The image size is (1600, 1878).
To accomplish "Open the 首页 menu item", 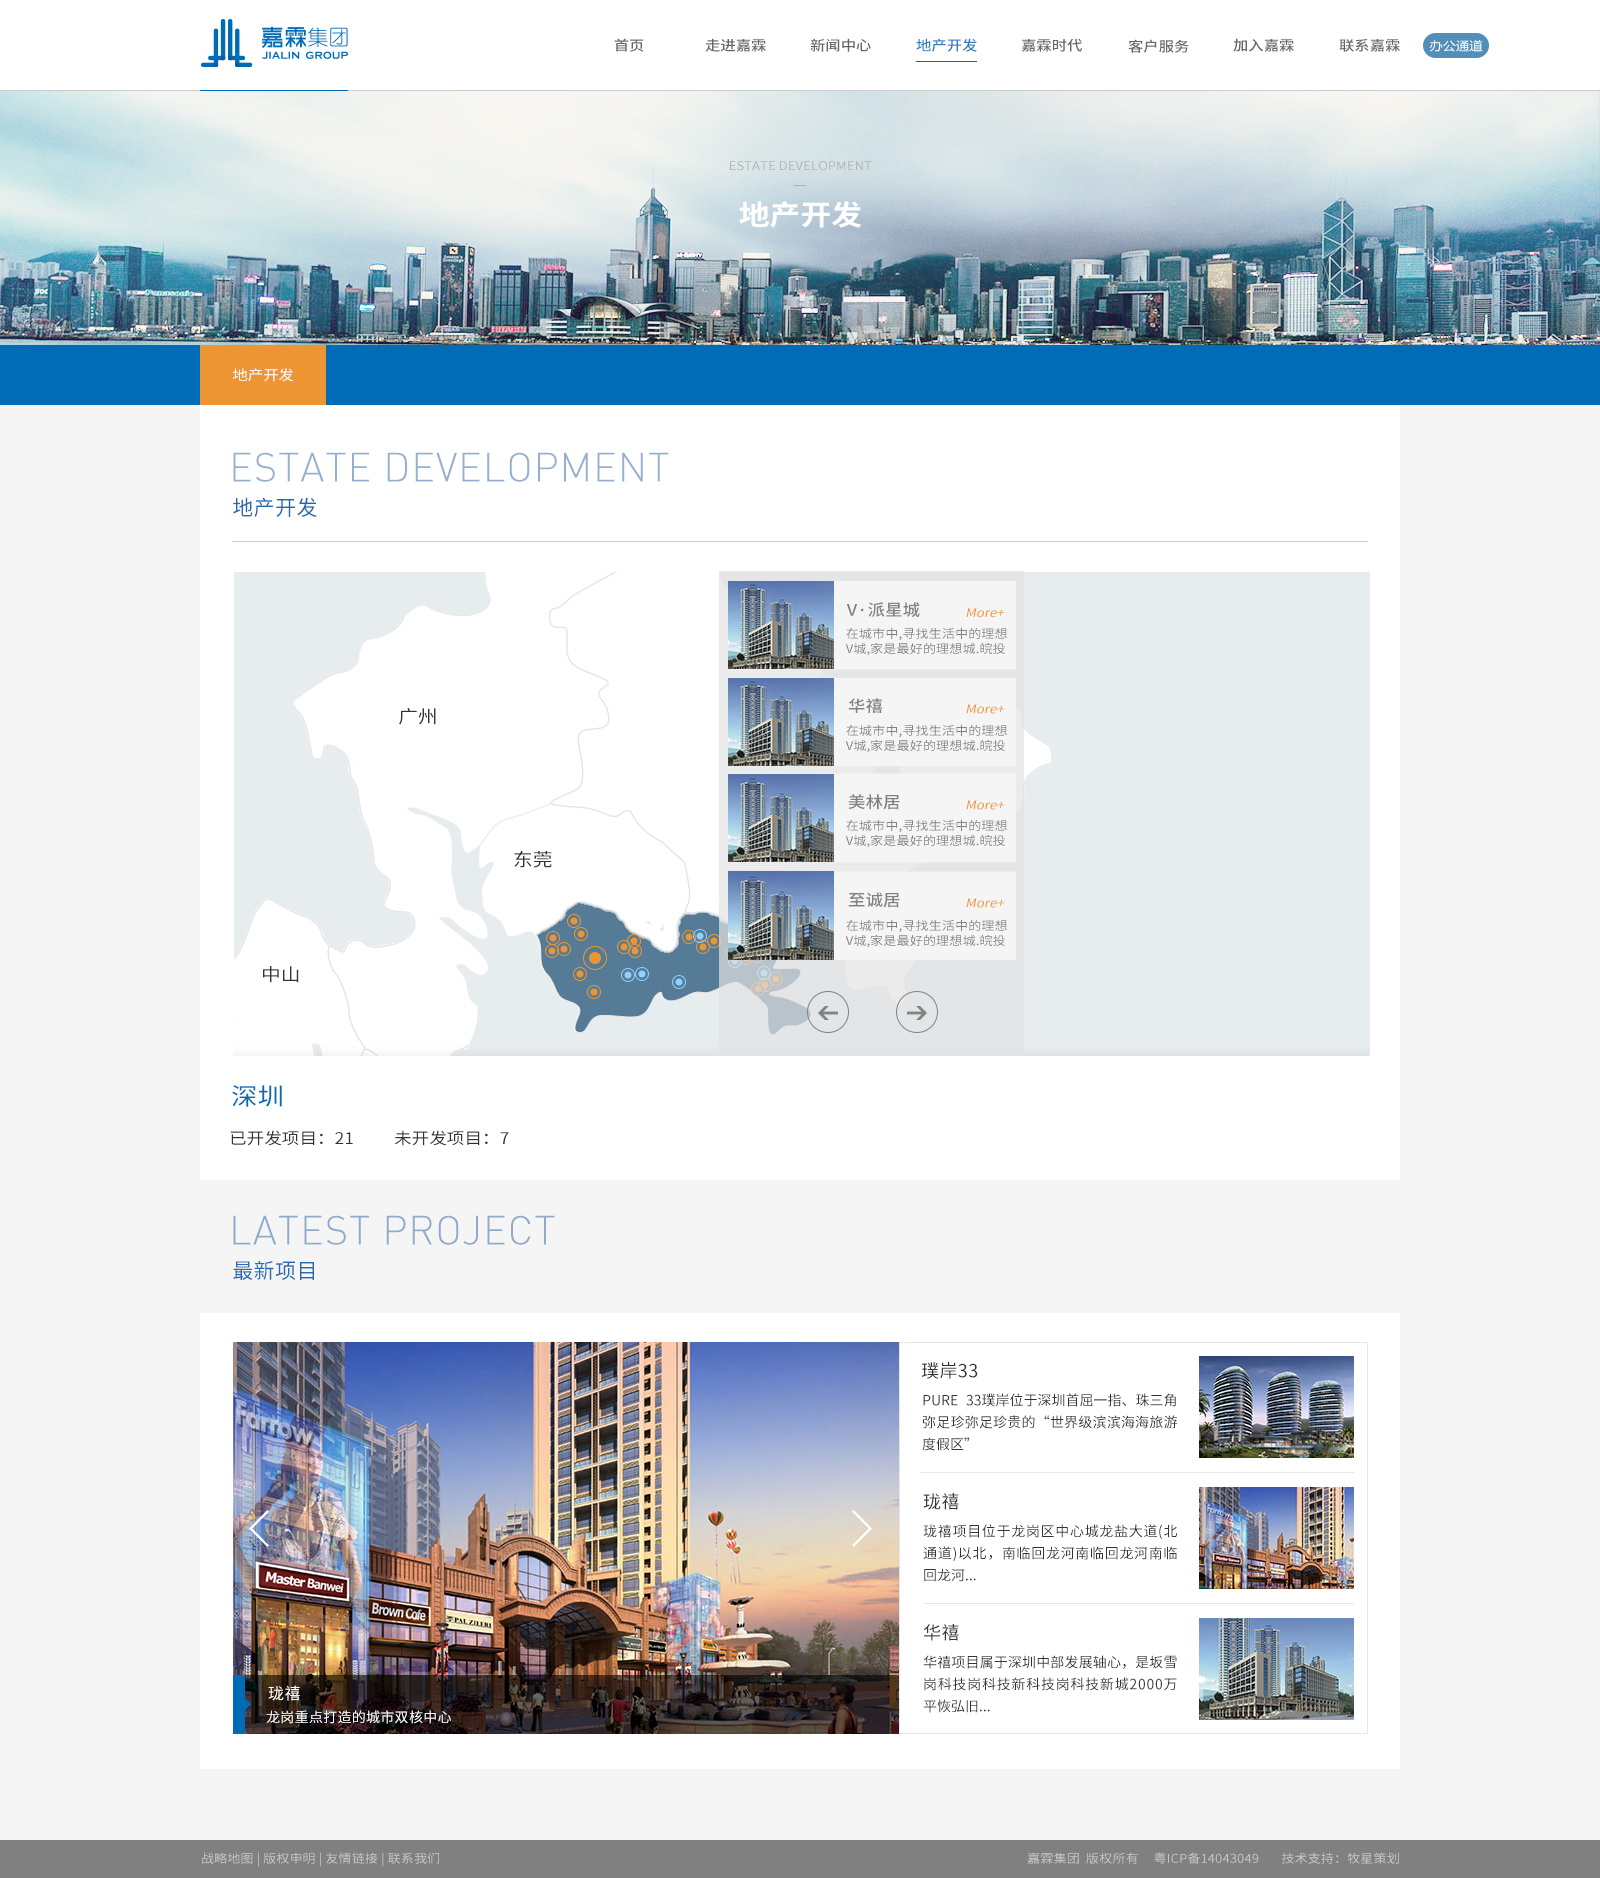I will click(x=628, y=45).
